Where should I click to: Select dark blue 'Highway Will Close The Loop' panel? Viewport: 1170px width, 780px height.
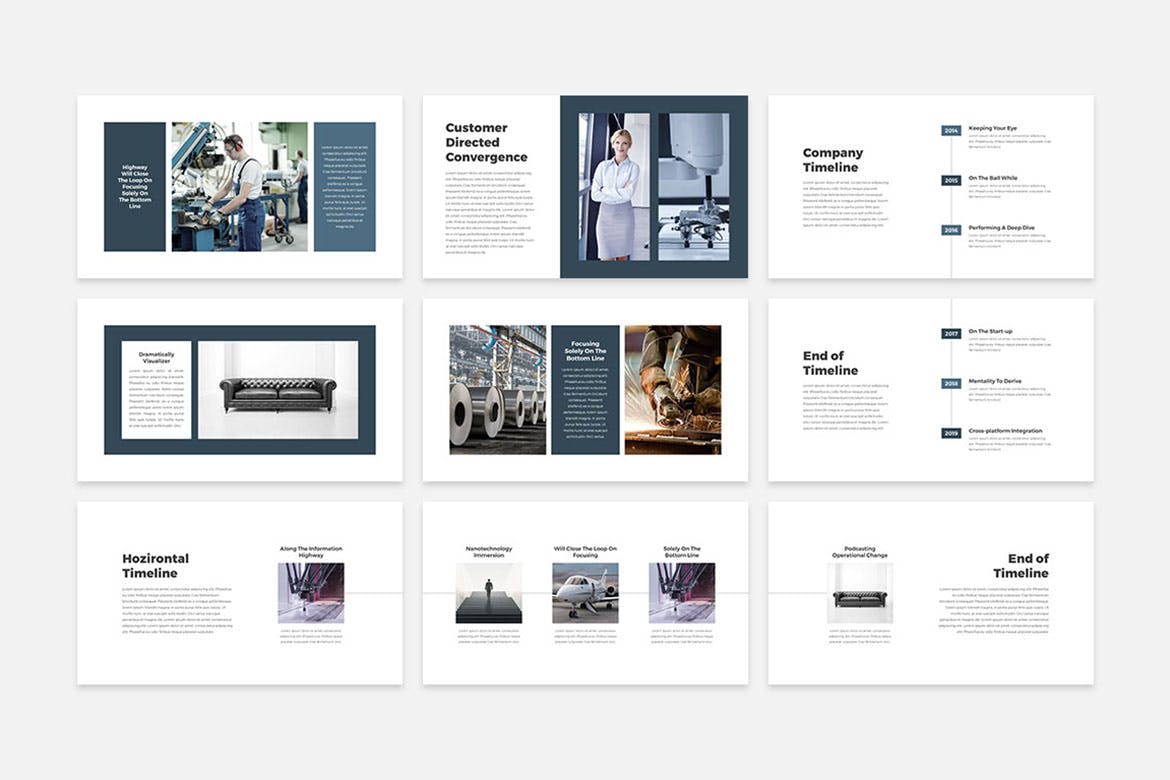pyautogui.click(x=135, y=186)
